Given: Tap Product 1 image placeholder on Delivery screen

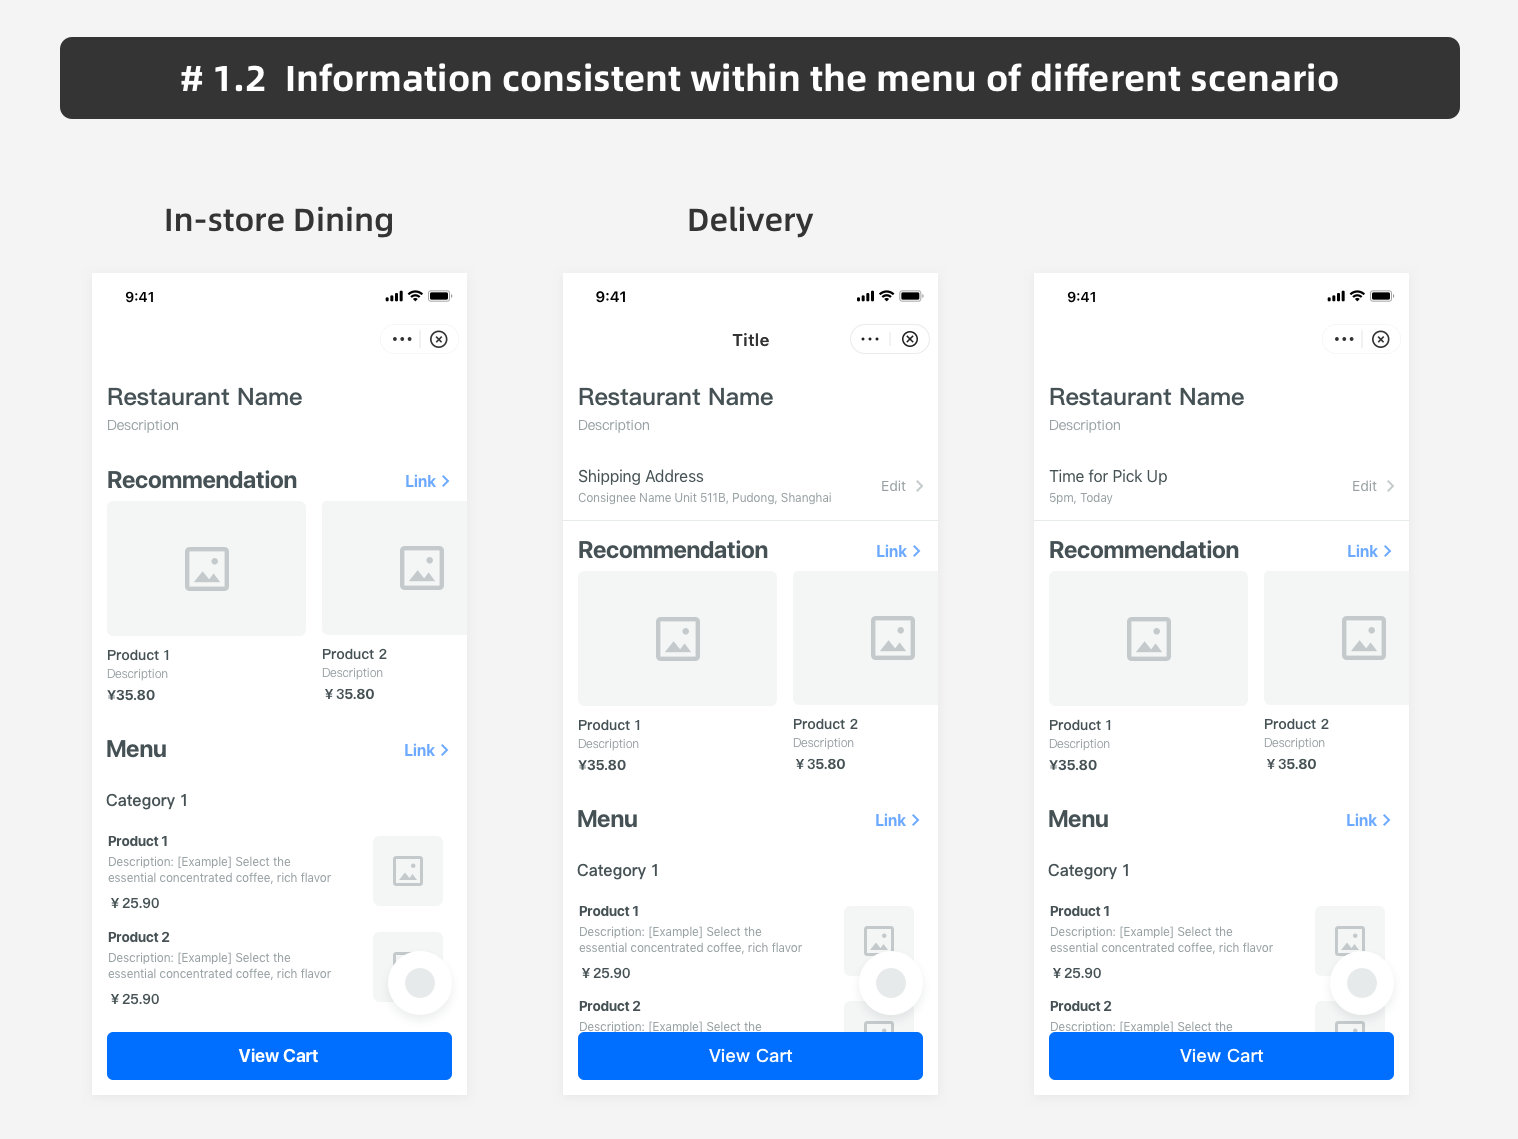Looking at the screenshot, I should tap(677, 639).
